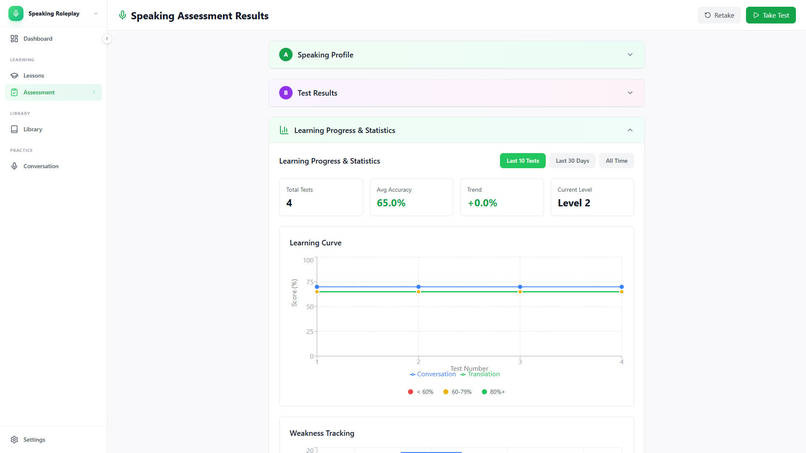Click the Trend value +0.0%
Image resolution: width=806 pixels, height=453 pixels.
click(x=482, y=203)
